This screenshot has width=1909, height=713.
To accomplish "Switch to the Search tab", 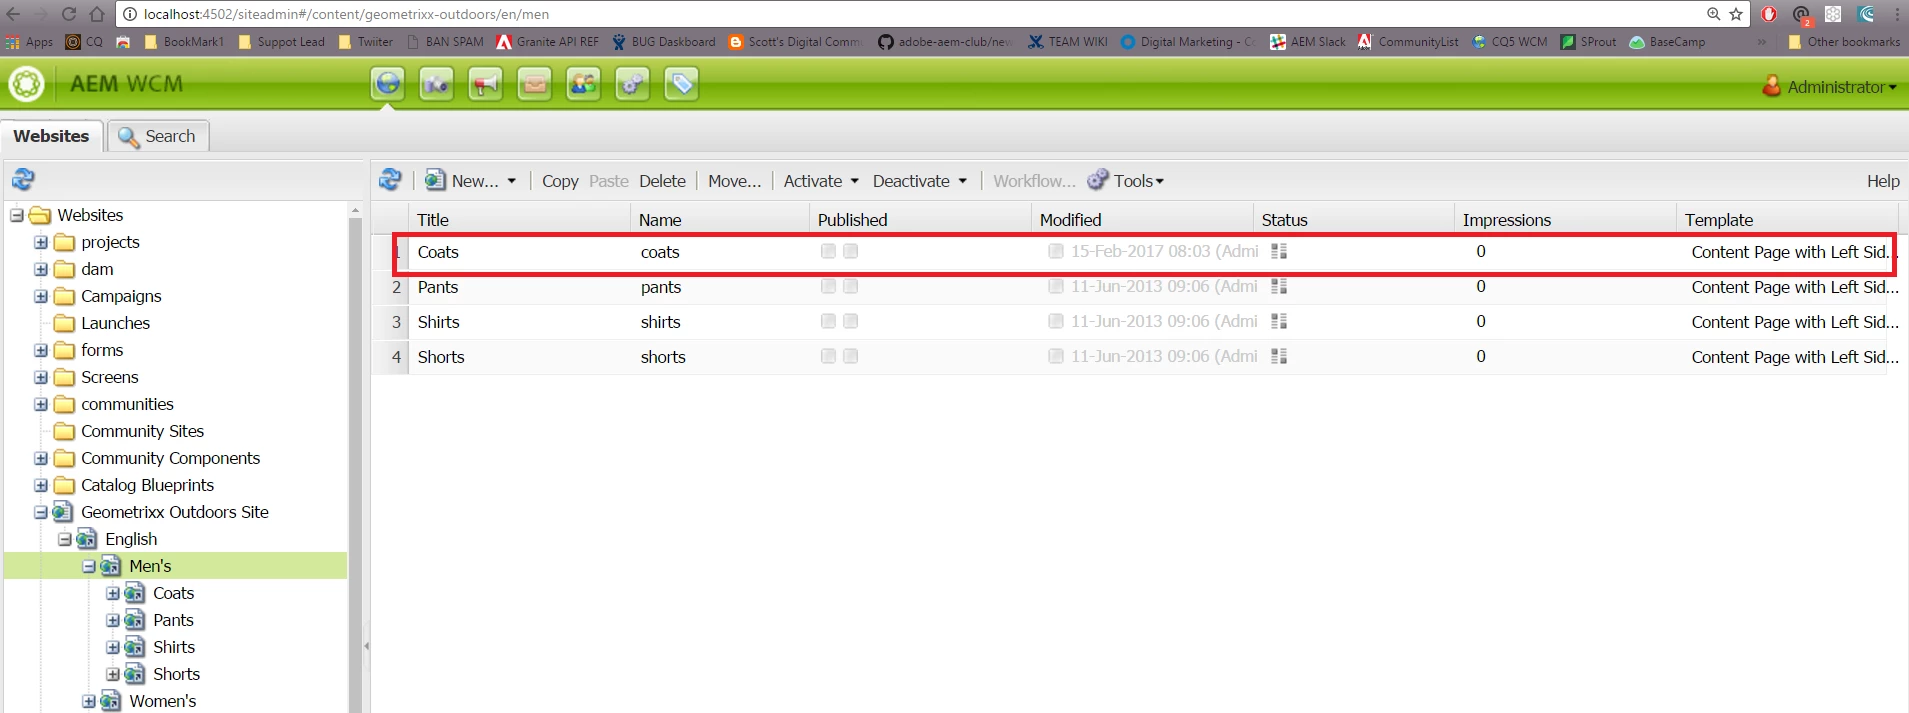I will point(157,136).
